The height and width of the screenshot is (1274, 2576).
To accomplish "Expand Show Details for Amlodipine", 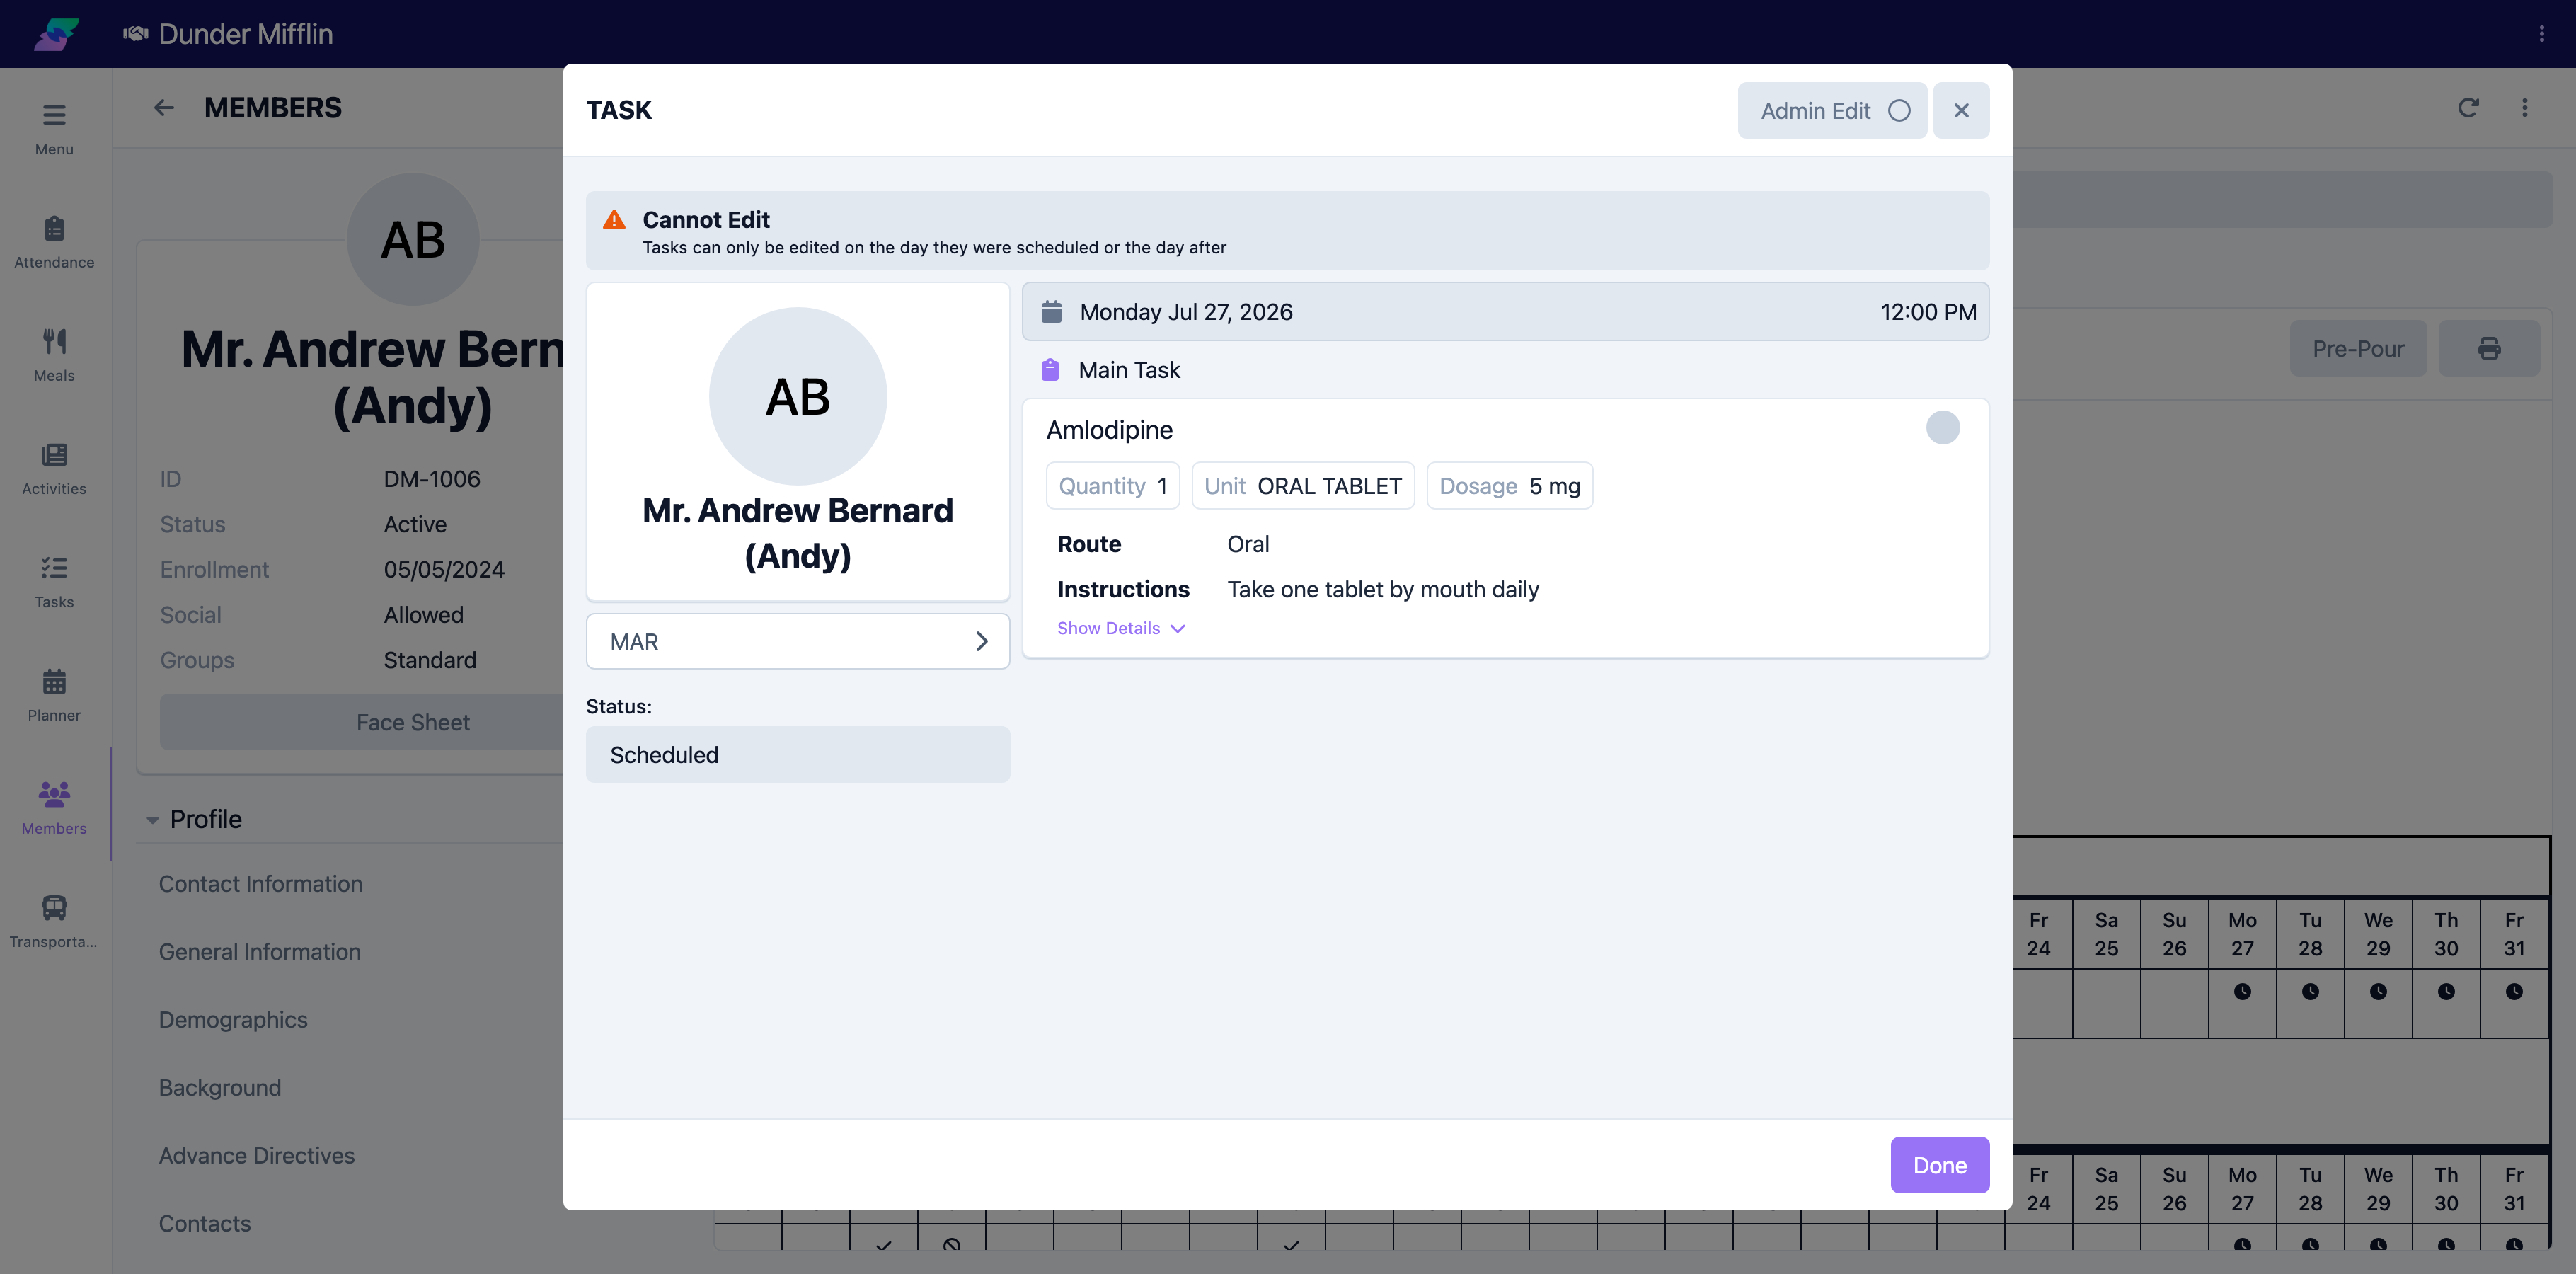I will point(1121,628).
